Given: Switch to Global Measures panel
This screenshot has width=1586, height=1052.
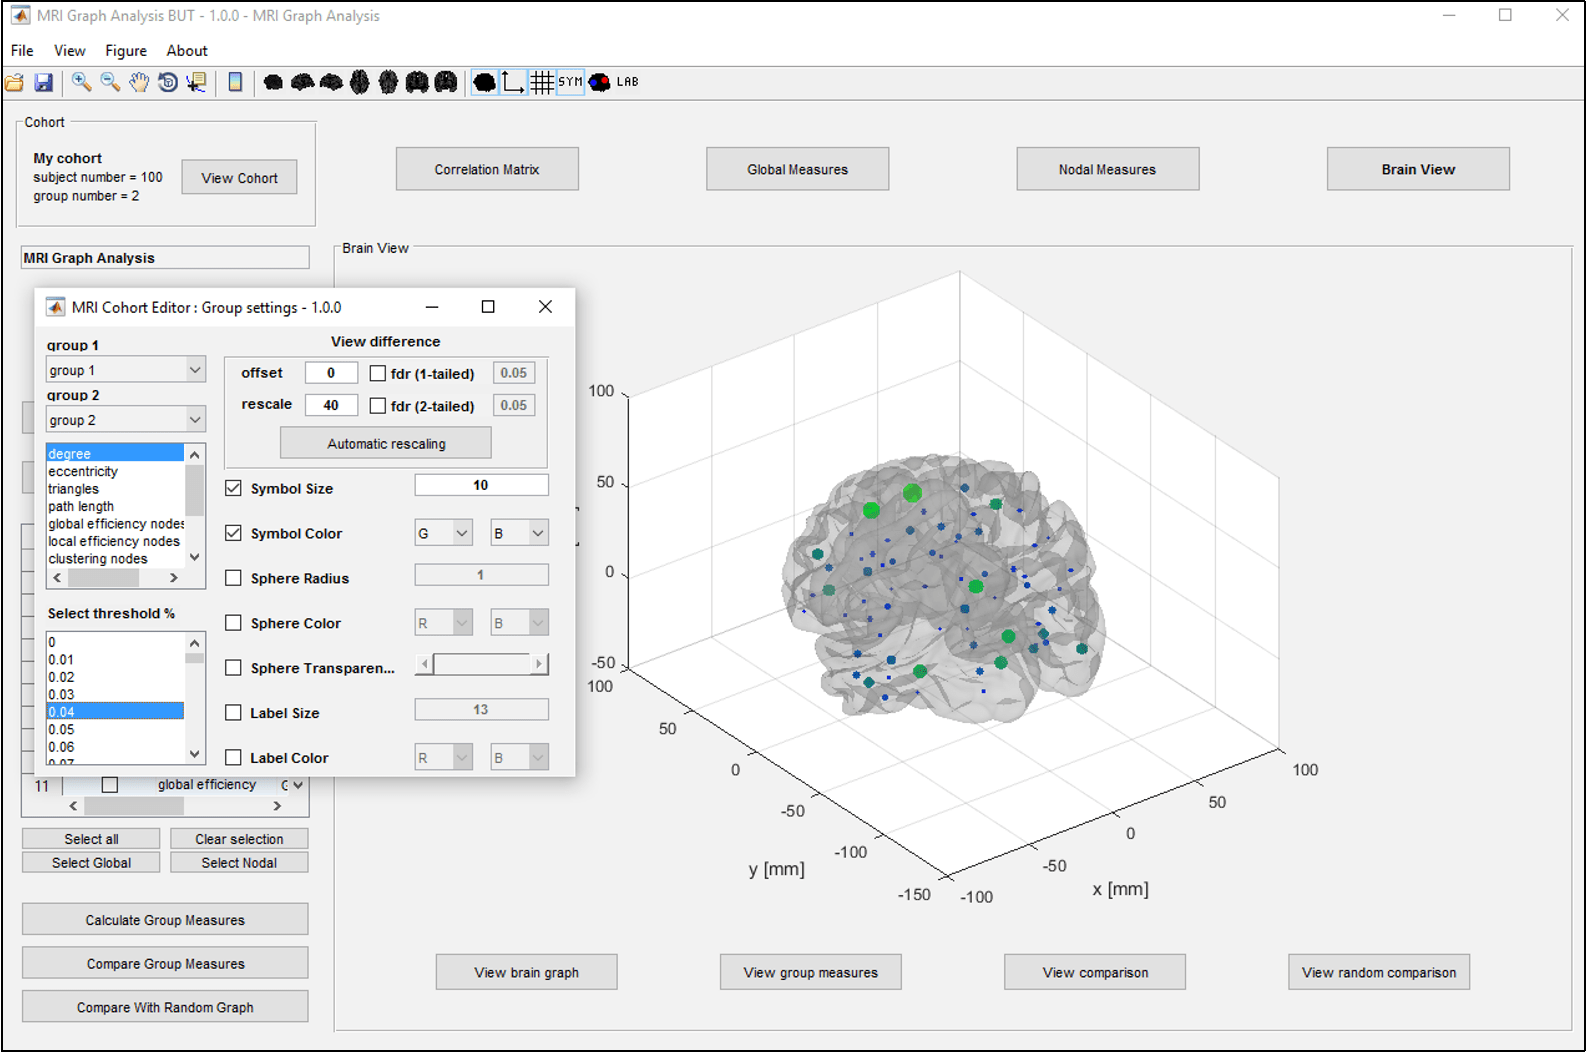Looking at the screenshot, I should pos(797,169).
